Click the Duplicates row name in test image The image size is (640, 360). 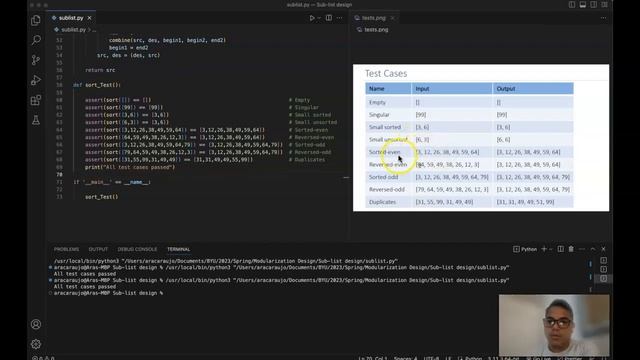pyautogui.click(x=382, y=202)
